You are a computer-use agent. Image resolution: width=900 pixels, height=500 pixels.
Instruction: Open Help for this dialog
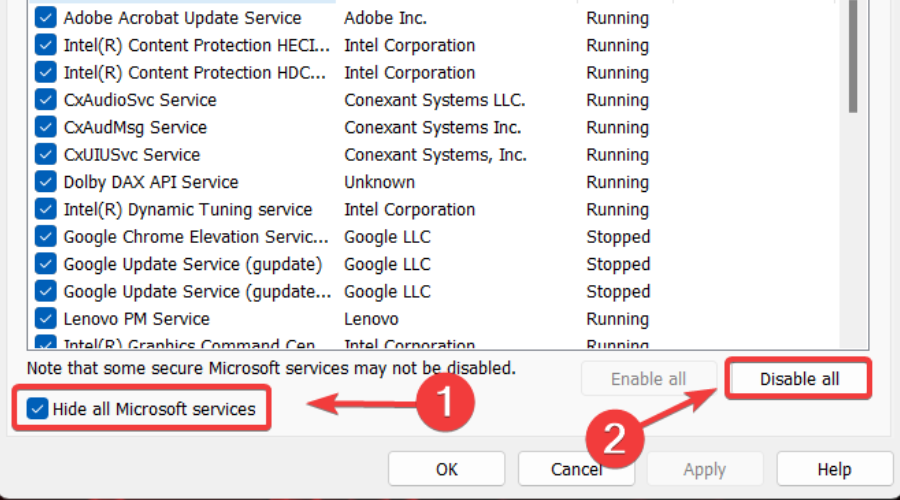pos(834,468)
